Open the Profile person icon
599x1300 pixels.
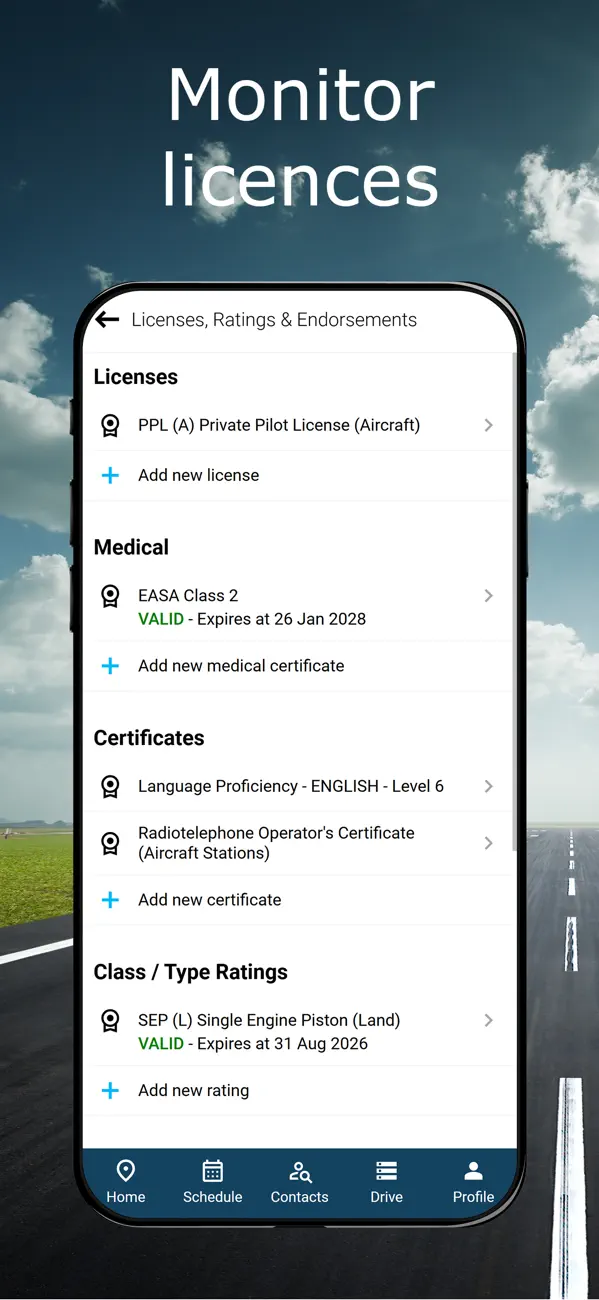[x=474, y=1171]
